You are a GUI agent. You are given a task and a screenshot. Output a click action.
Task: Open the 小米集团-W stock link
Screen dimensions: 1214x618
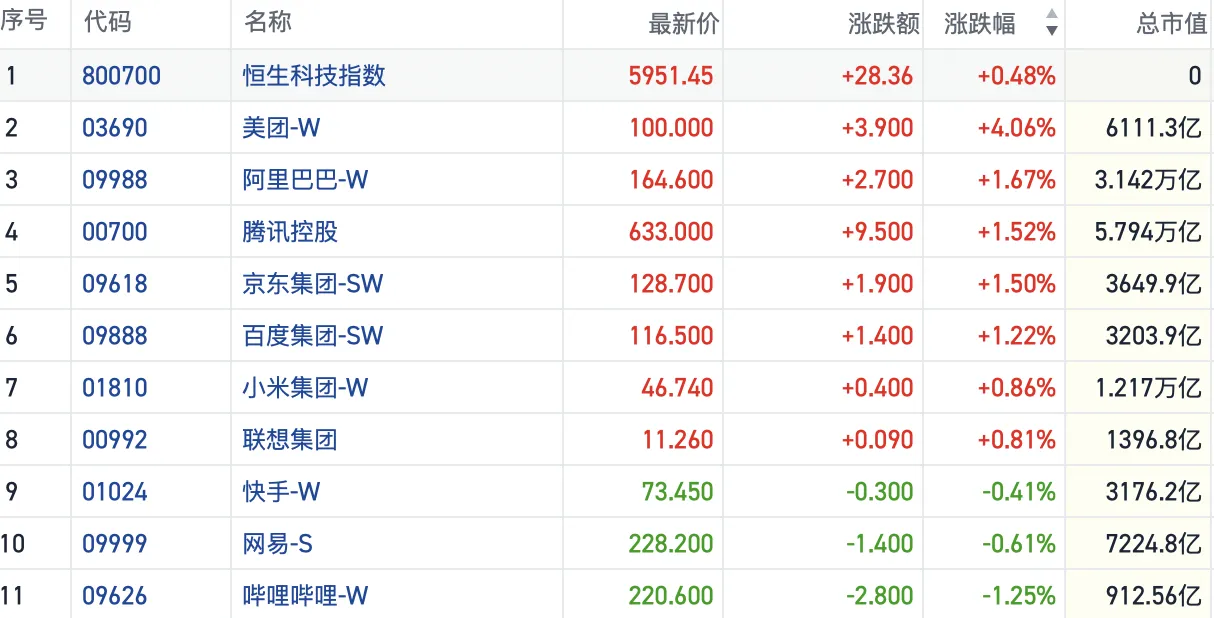305,388
